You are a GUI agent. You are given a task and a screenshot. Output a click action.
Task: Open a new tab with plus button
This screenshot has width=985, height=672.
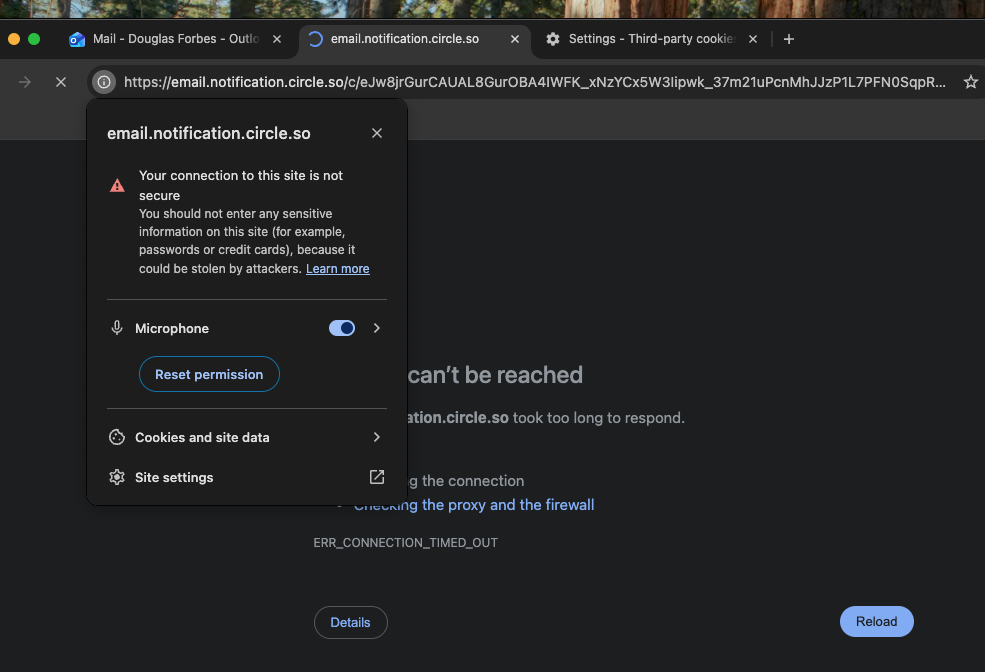pos(789,39)
